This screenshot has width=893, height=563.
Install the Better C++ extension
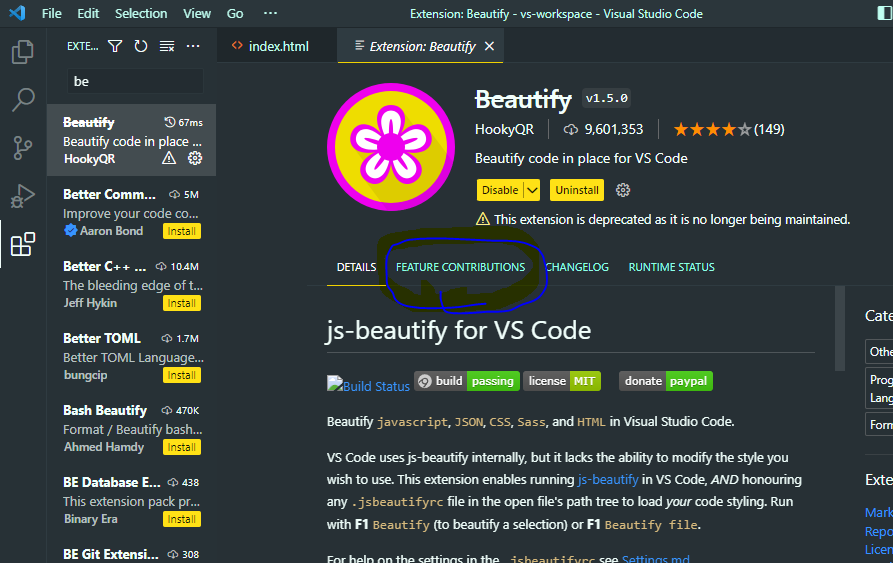pyautogui.click(x=182, y=303)
